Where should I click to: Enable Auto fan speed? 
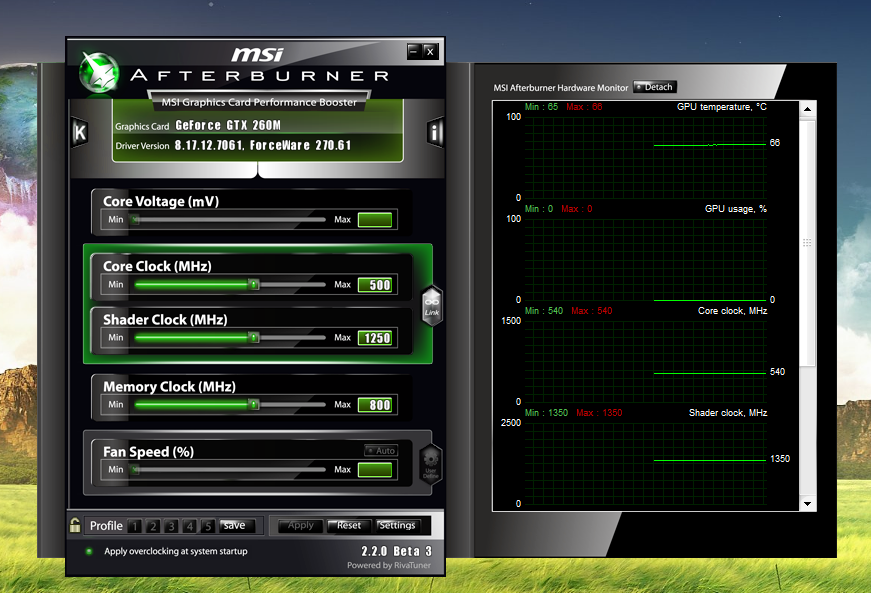point(381,450)
